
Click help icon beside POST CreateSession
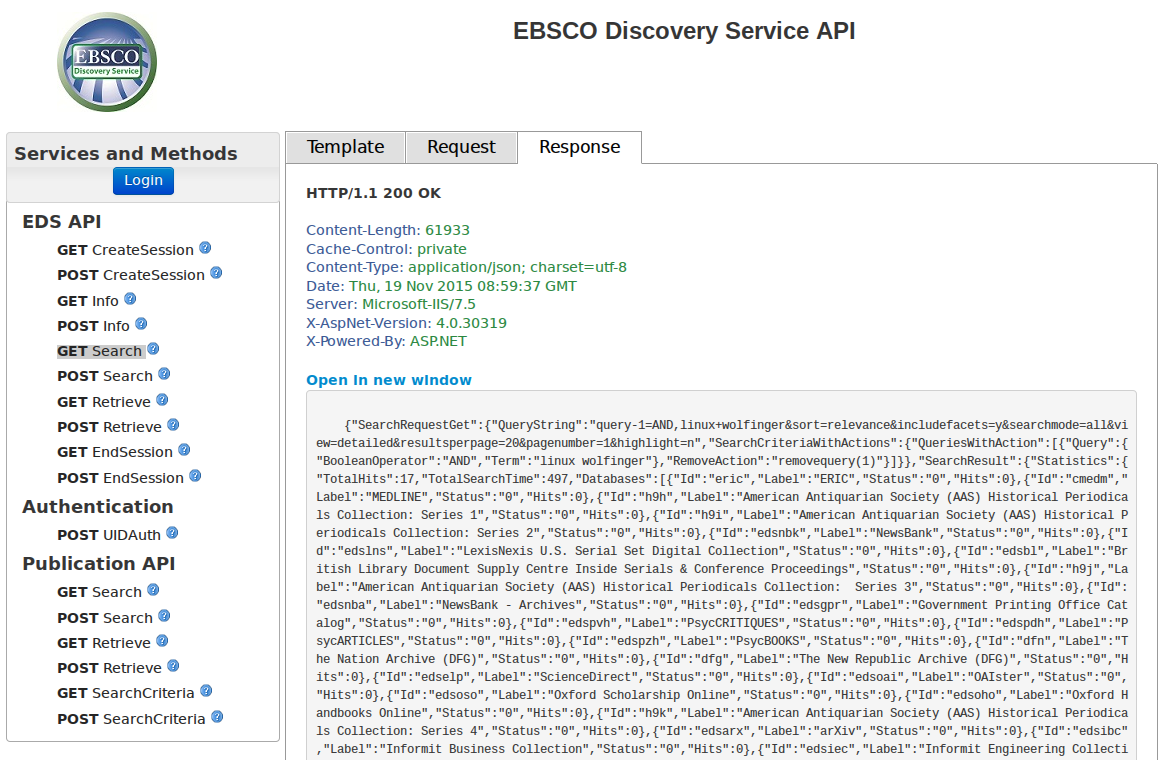click(x=216, y=273)
